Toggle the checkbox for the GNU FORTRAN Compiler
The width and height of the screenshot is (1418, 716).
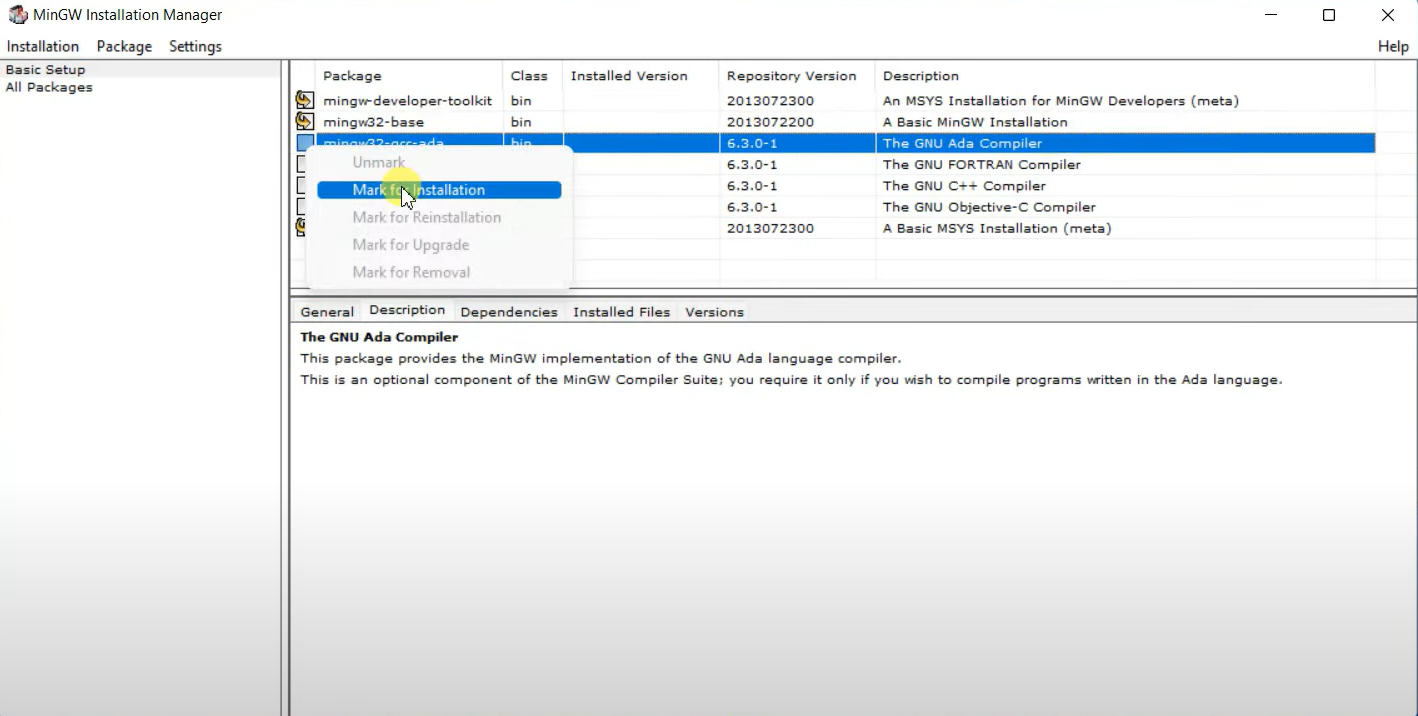pyautogui.click(x=304, y=164)
